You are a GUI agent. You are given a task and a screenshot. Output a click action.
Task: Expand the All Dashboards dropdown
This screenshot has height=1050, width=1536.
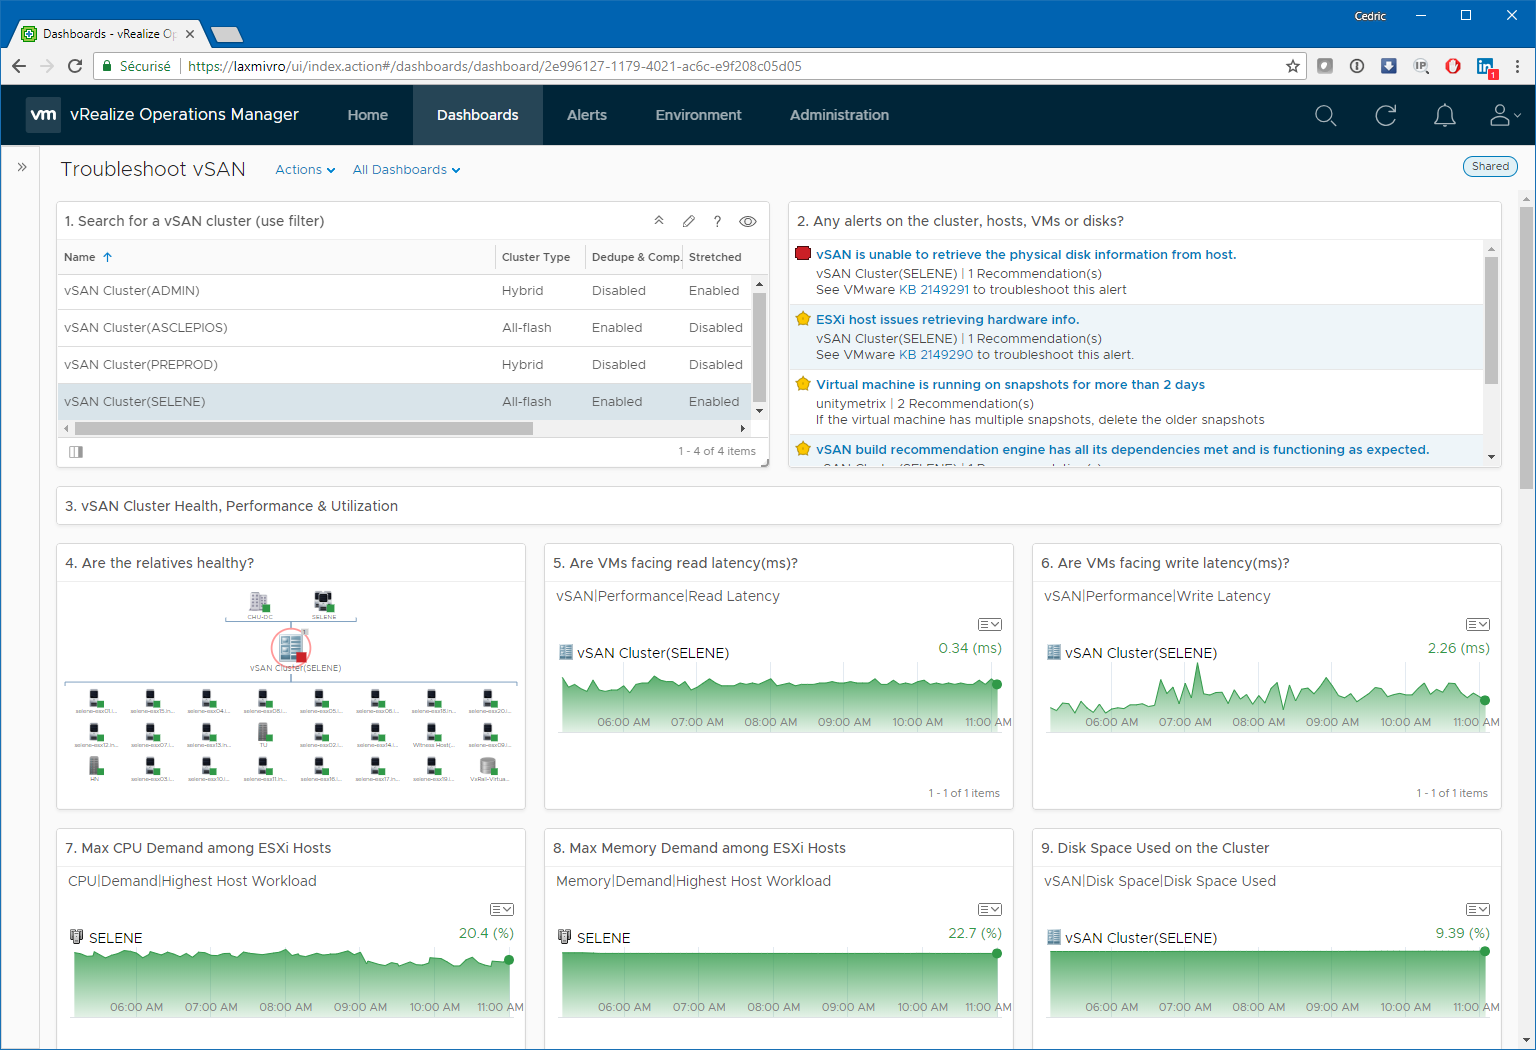[406, 170]
